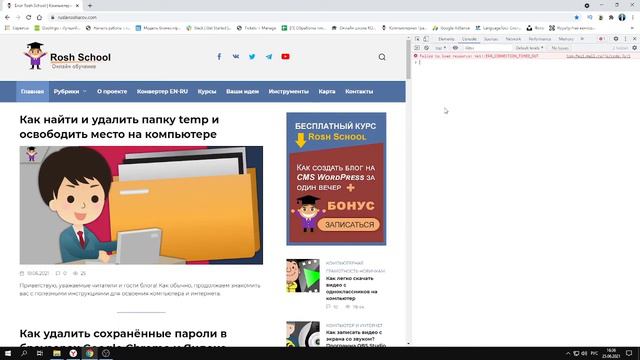Image resolution: width=640 pixels, height=360 pixels.
Task: Click the error source file link
Action: point(598,56)
